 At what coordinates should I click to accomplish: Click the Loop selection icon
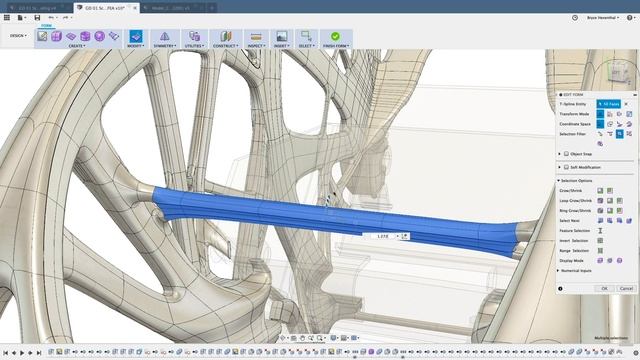coord(600,201)
